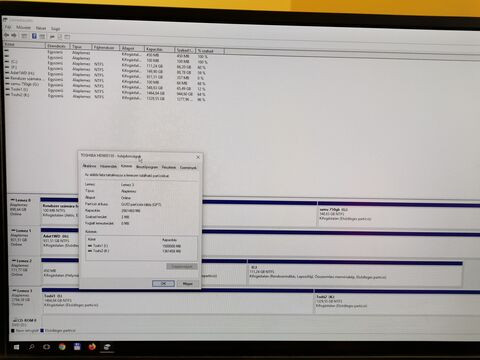
Task: Launch Firefox from the taskbar
Action: pos(92,347)
